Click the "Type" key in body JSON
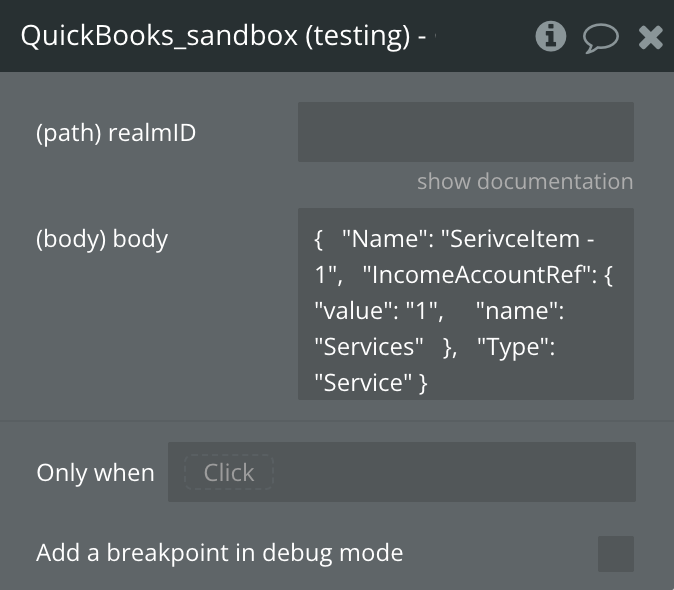The height and width of the screenshot is (590, 674). click(517, 346)
